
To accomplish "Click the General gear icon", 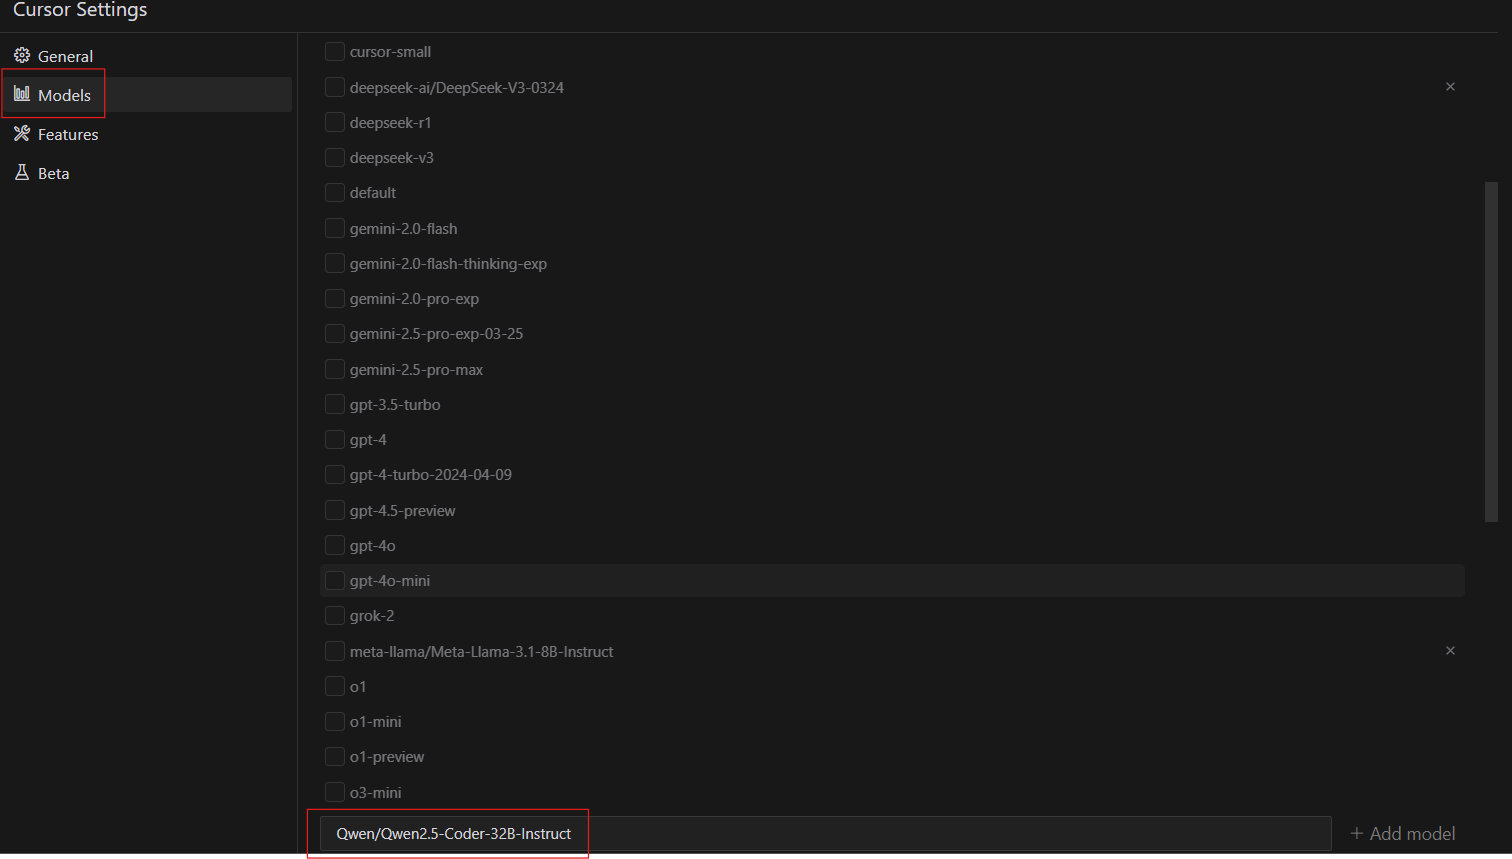I will [x=22, y=55].
